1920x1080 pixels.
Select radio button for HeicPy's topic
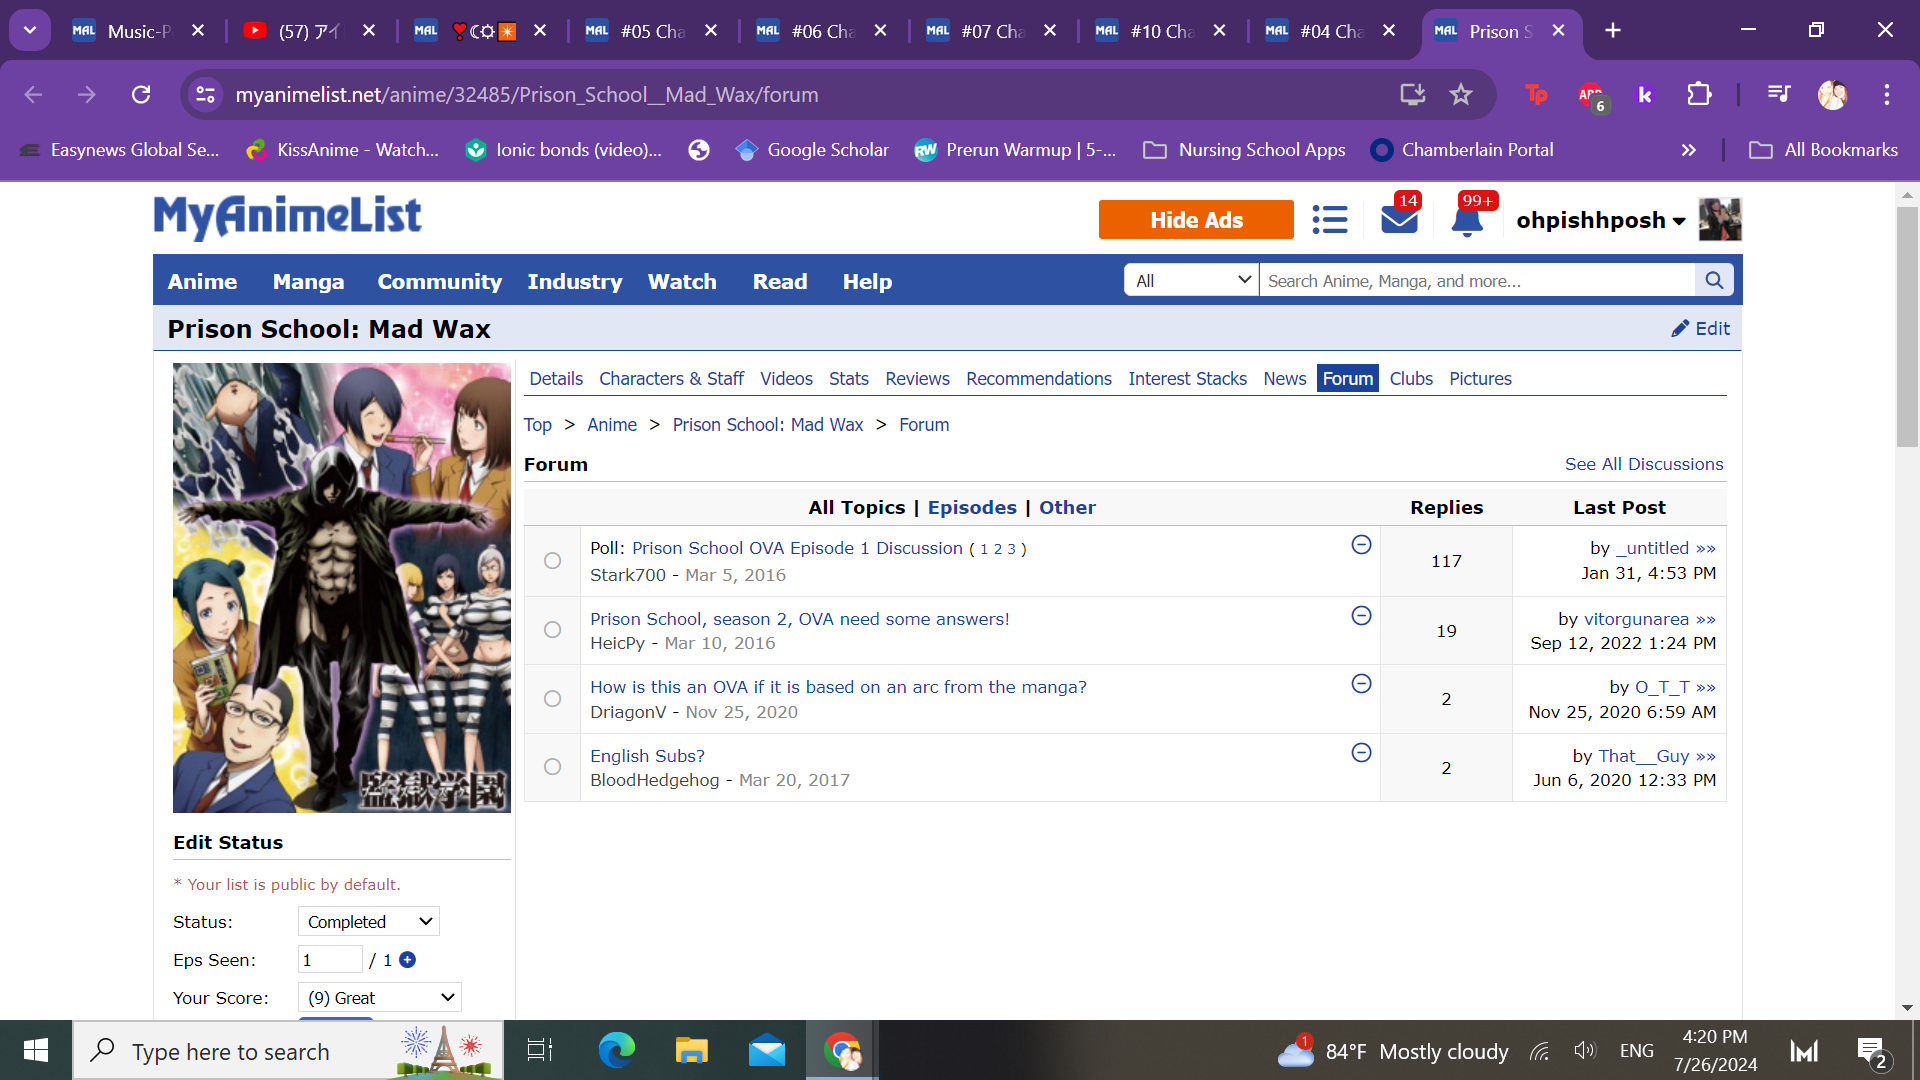point(552,630)
